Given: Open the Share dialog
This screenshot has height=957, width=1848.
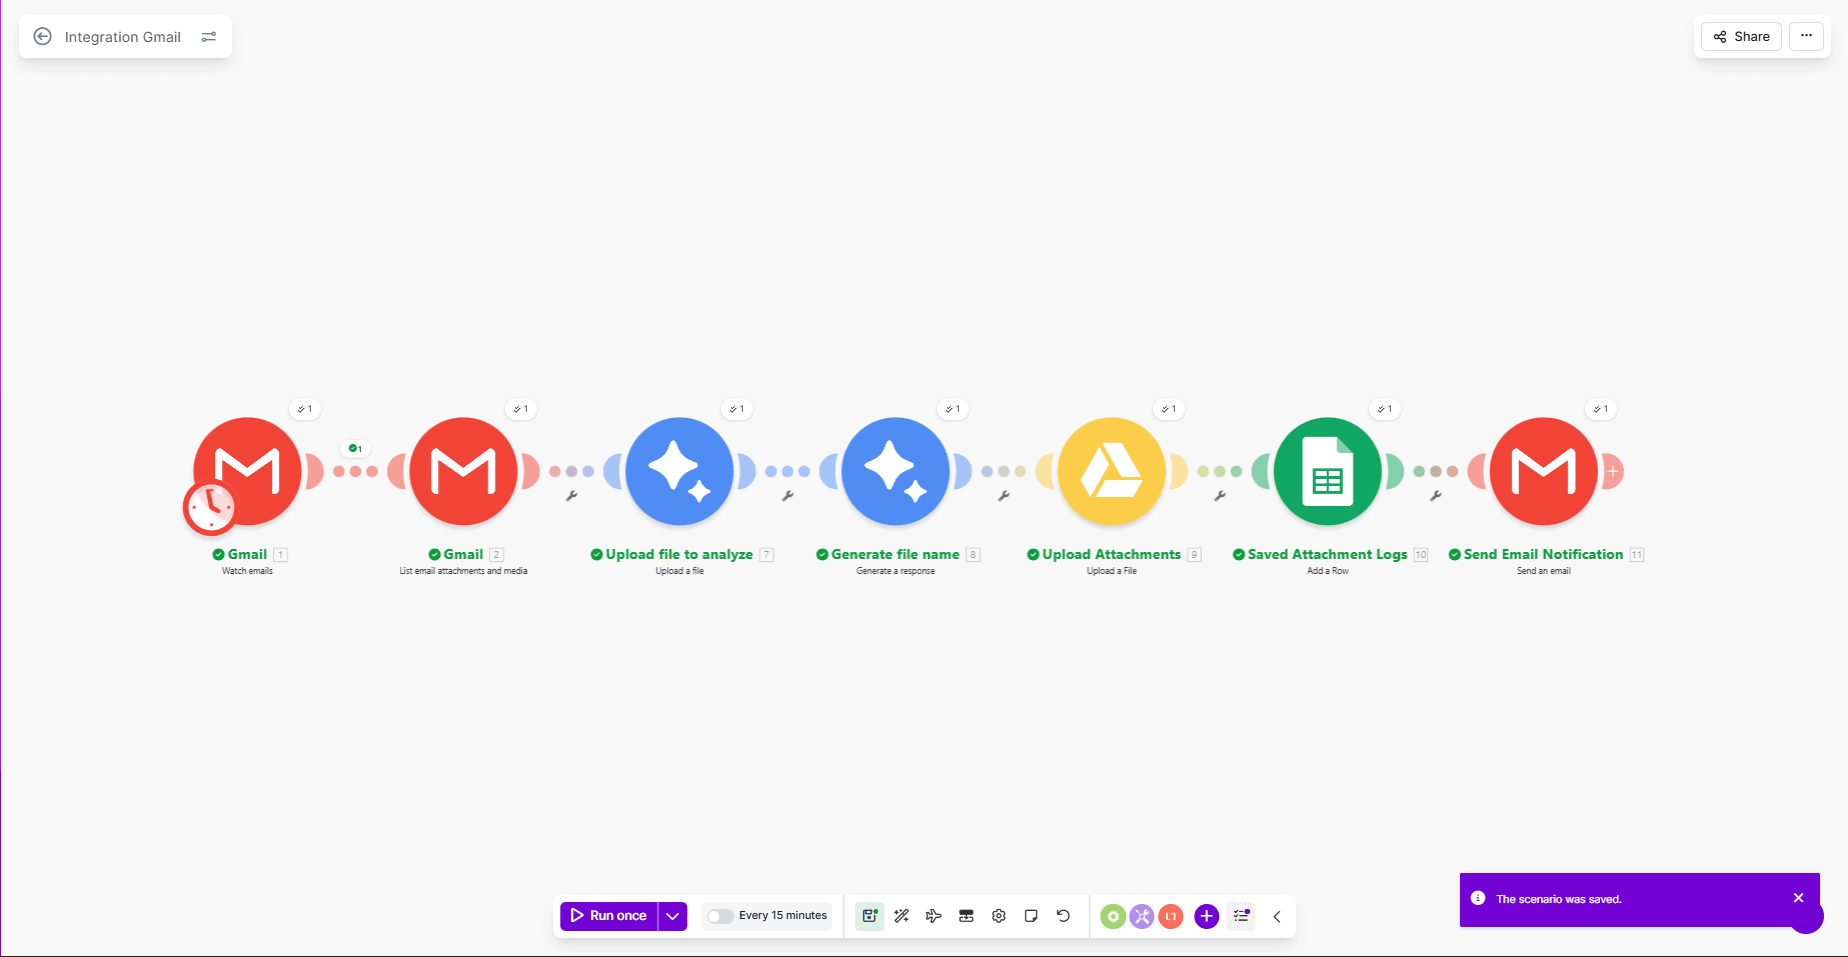Looking at the screenshot, I should [x=1740, y=36].
